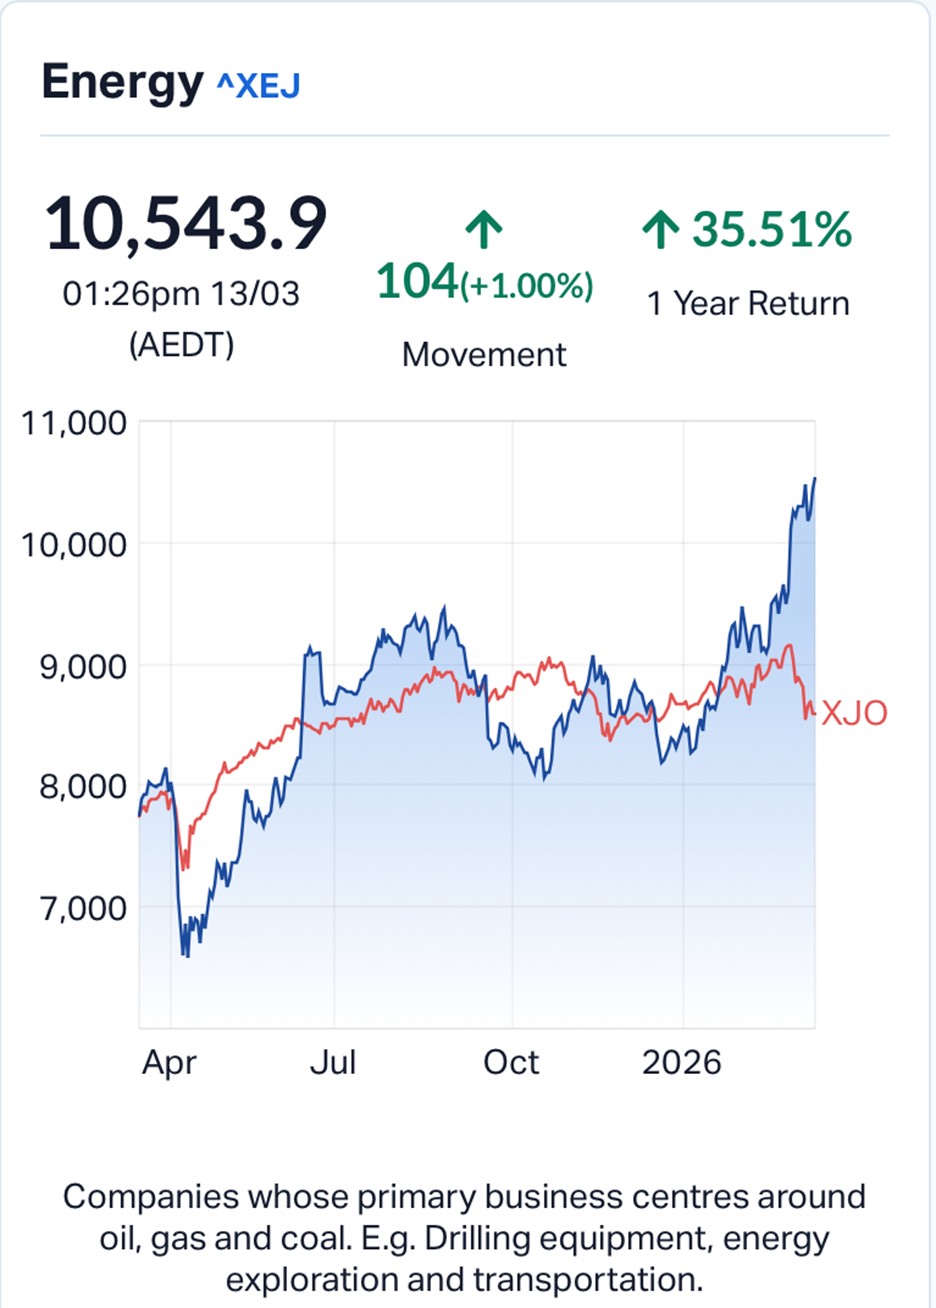Click the 35.51% one year return figure
Image resolution: width=936 pixels, height=1308 pixels.
pyautogui.click(x=772, y=229)
